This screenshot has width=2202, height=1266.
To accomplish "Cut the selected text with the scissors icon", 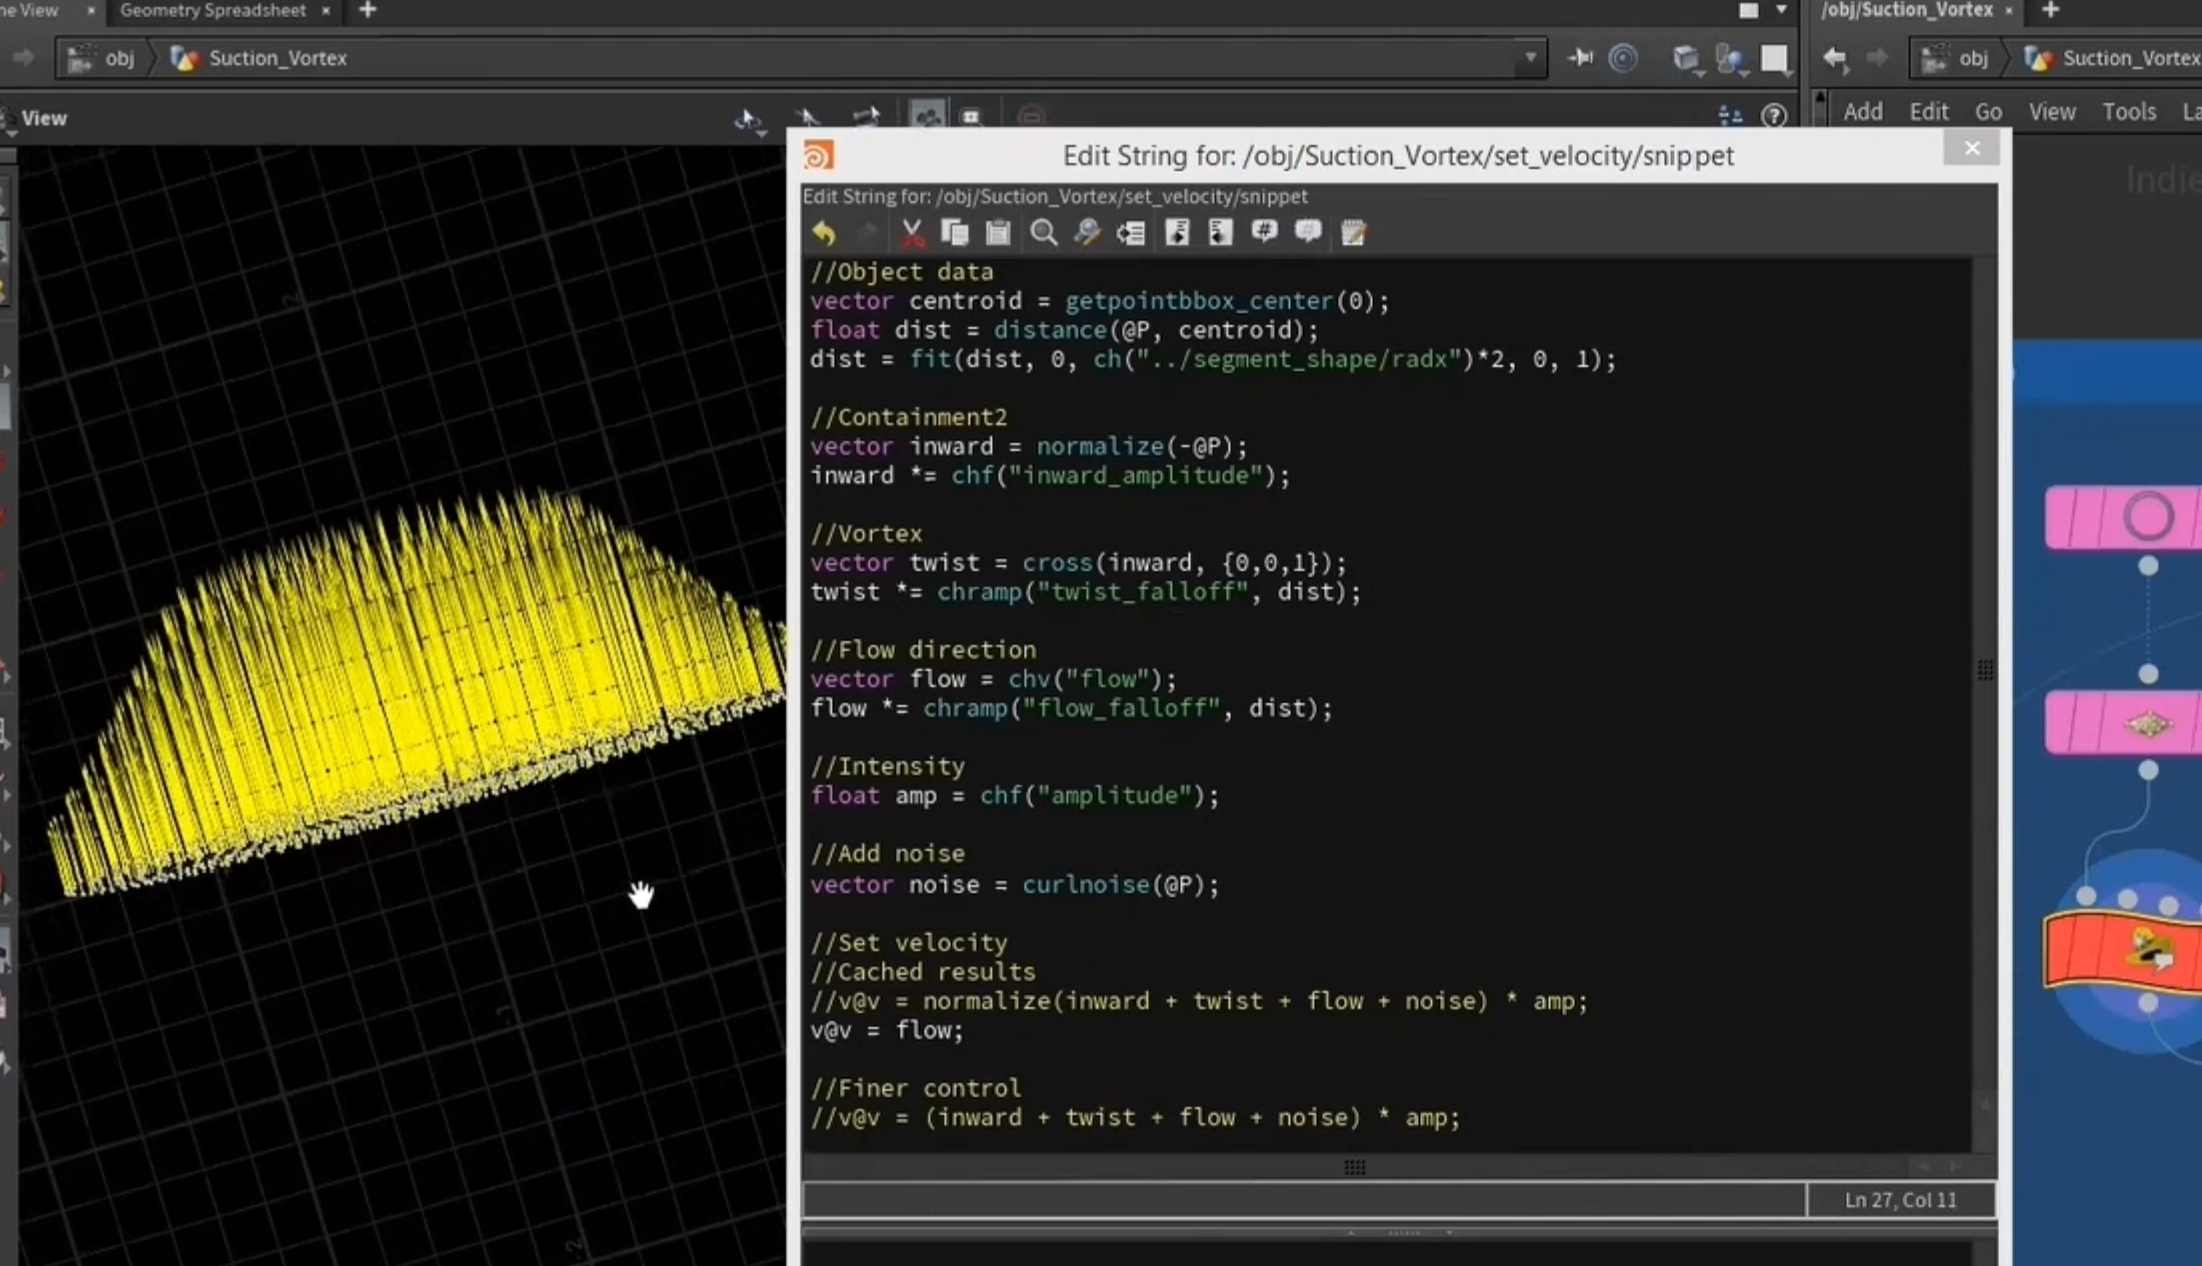I will (911, 233).
